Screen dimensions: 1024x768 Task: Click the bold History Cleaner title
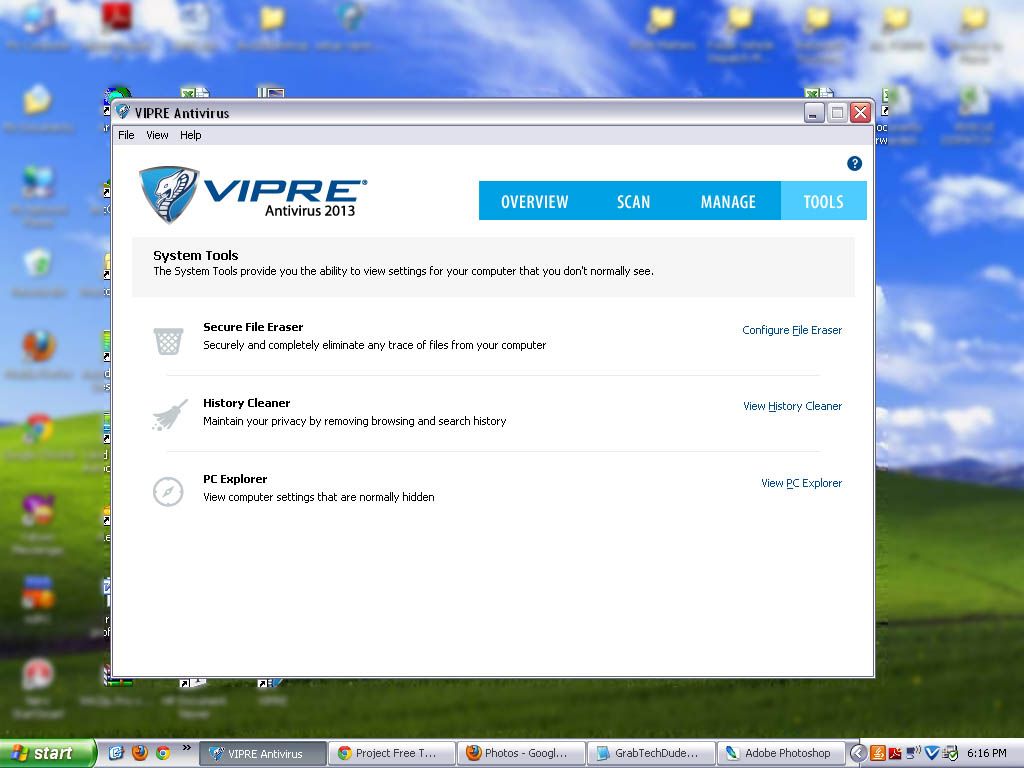point(246,403)
